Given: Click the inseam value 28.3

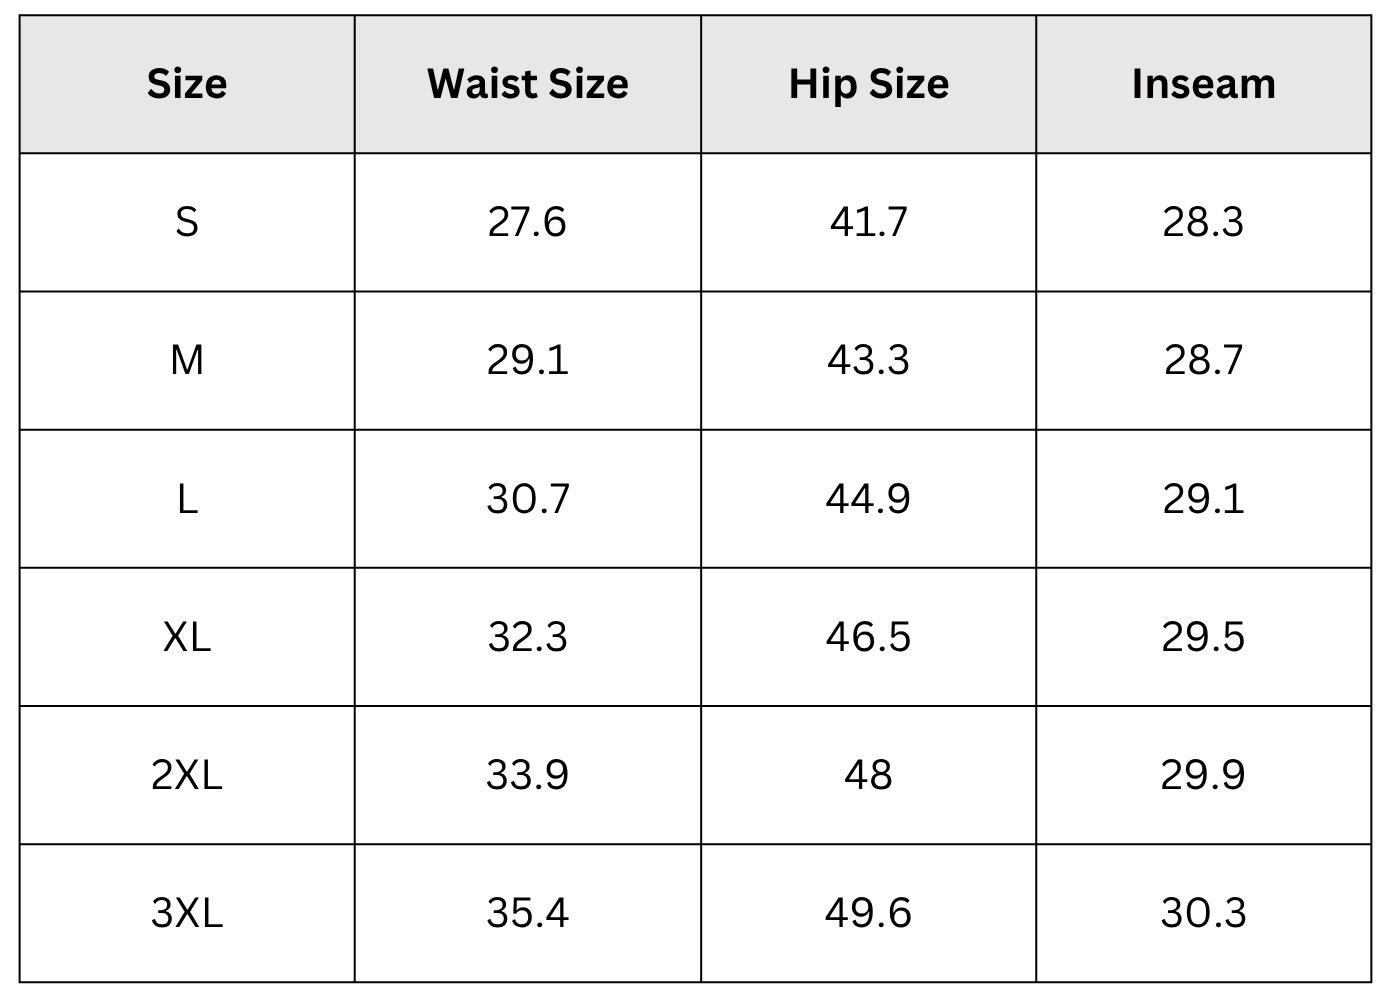Looking at the screenshot, I should (x=1204, y=222).
